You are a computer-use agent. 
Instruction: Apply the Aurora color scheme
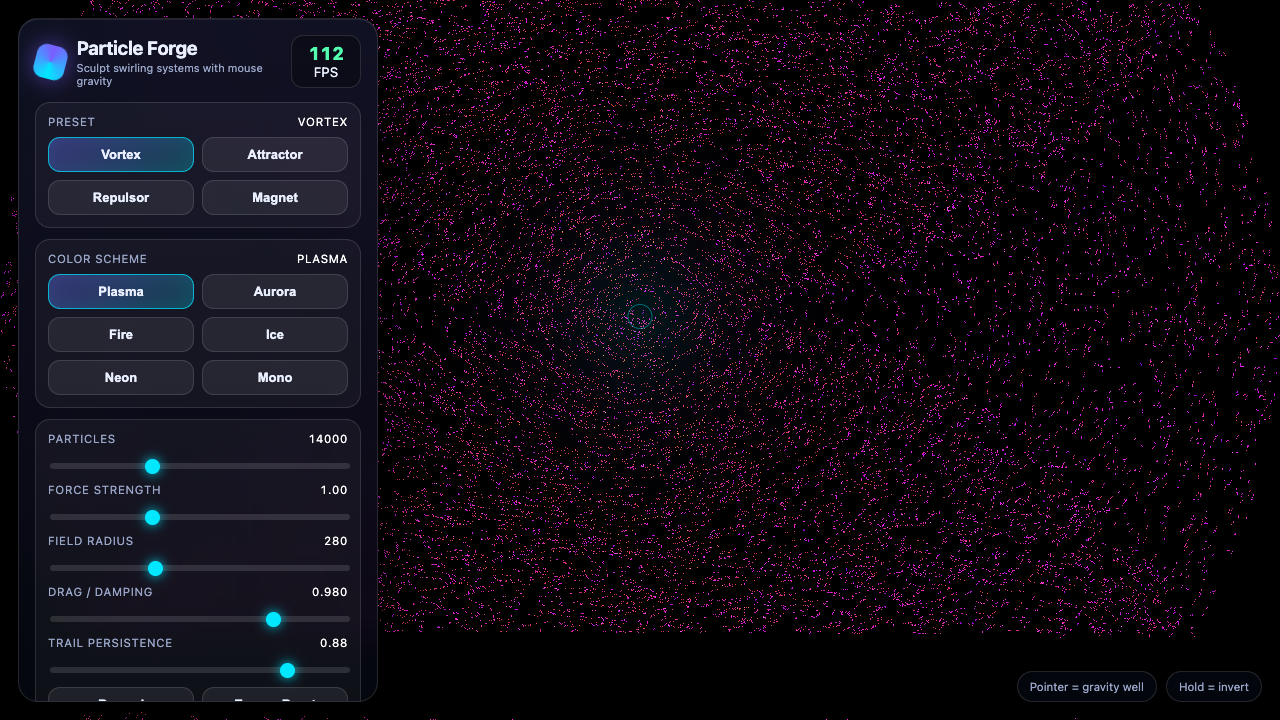pos(275,292)
